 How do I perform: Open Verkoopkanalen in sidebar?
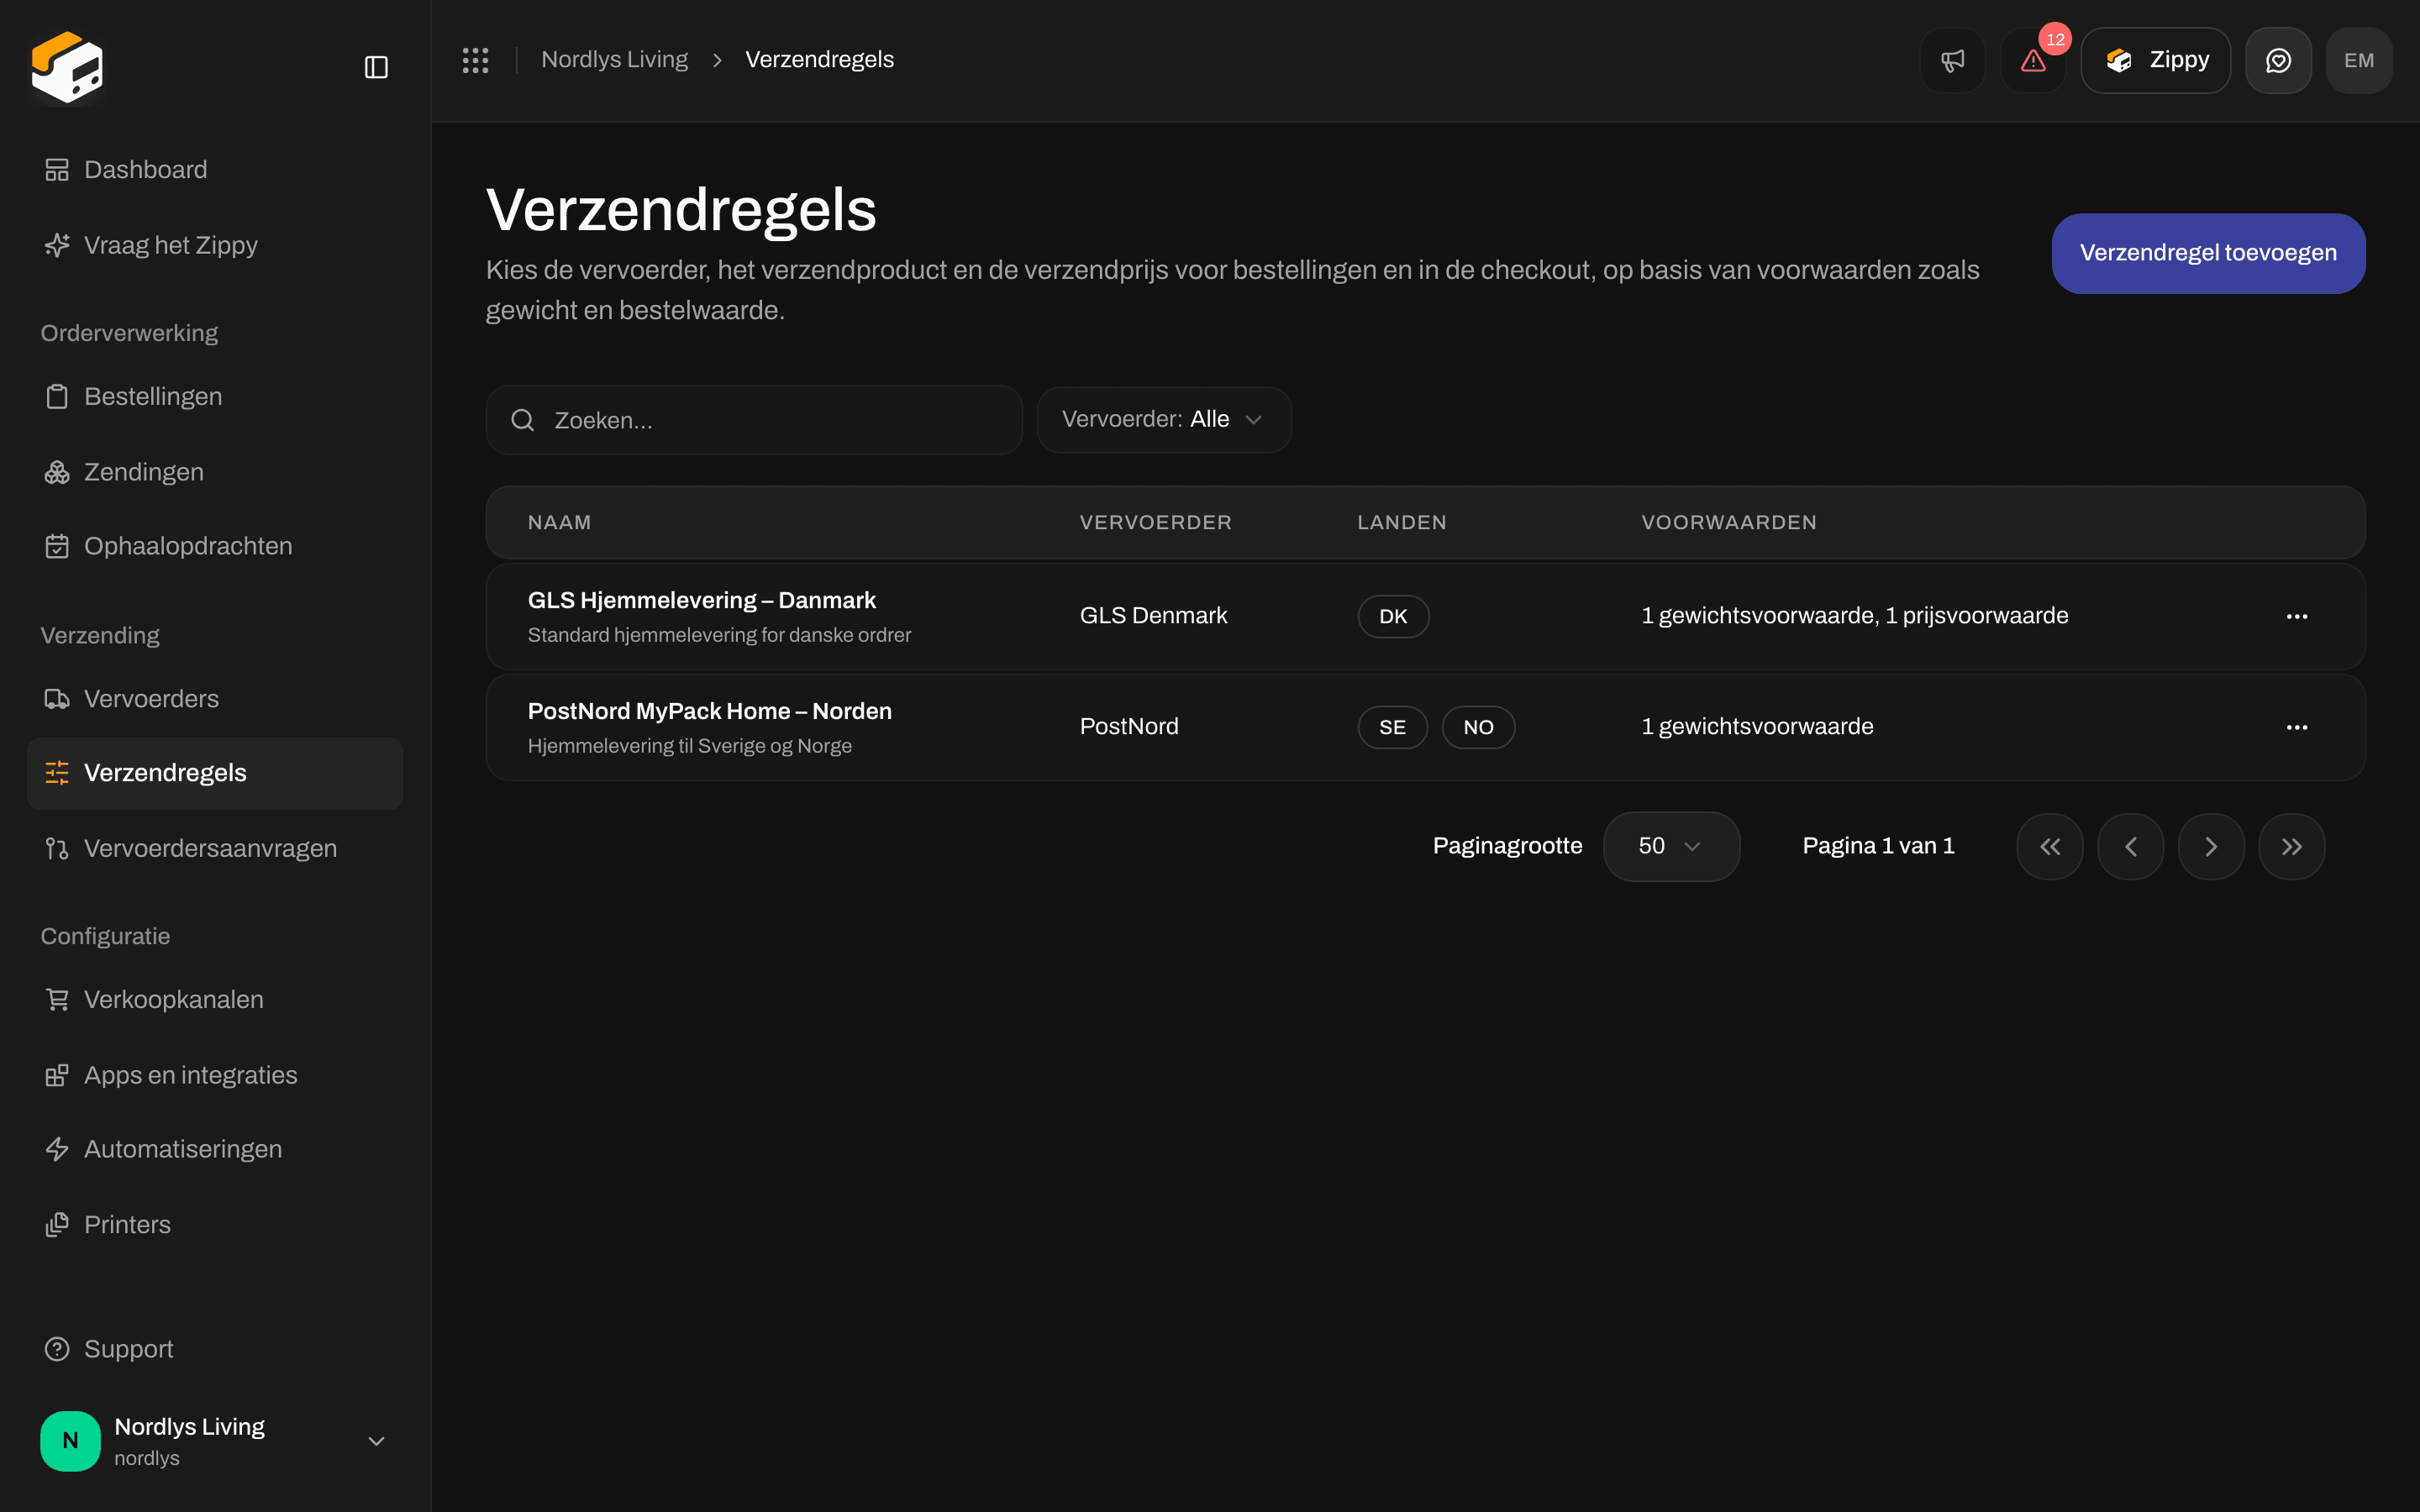pos(215,1000)
